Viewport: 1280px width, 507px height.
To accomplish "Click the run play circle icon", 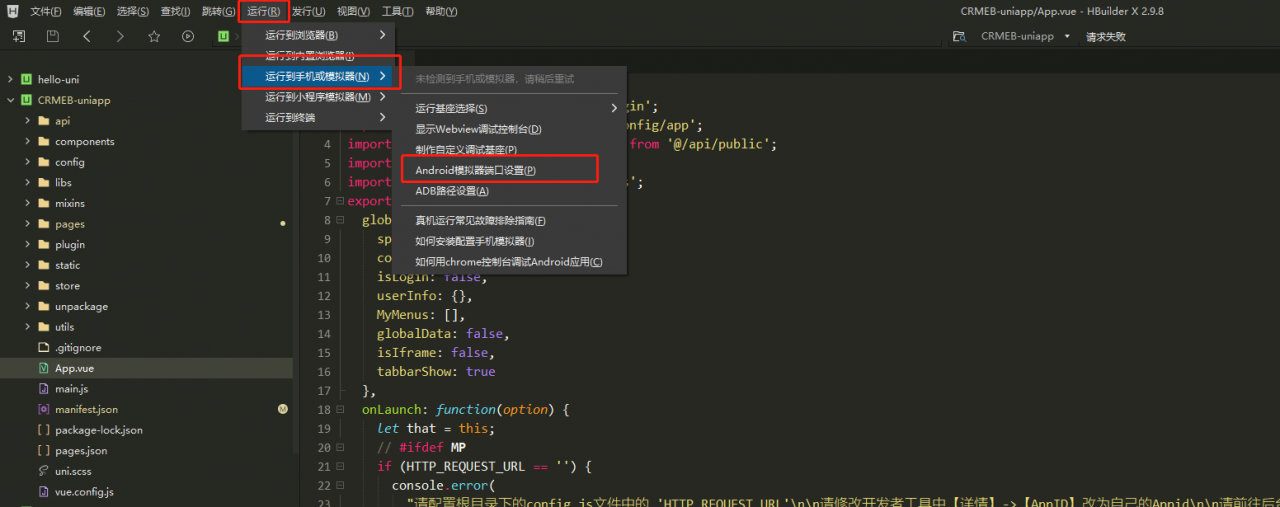I will click(x=188, y=36).
